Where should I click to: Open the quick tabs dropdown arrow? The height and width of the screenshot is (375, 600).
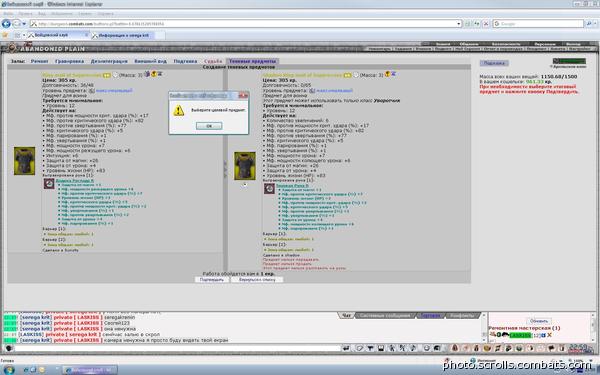[x=24, y=35]
